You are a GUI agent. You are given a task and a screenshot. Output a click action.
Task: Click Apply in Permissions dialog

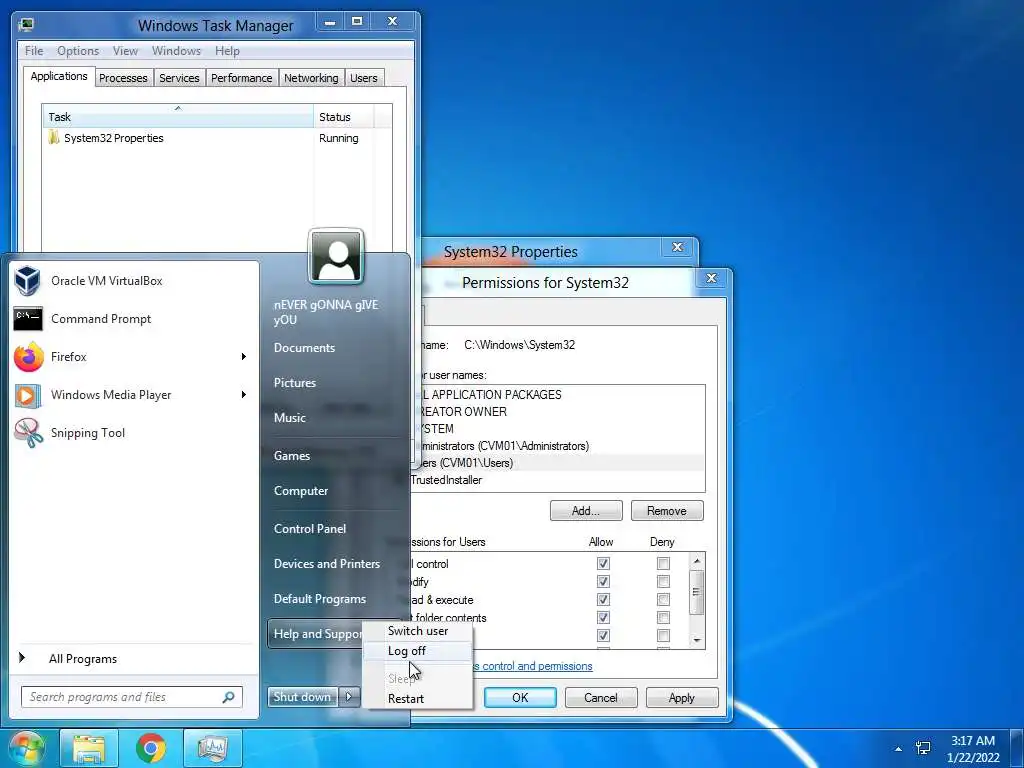point(682,697)
